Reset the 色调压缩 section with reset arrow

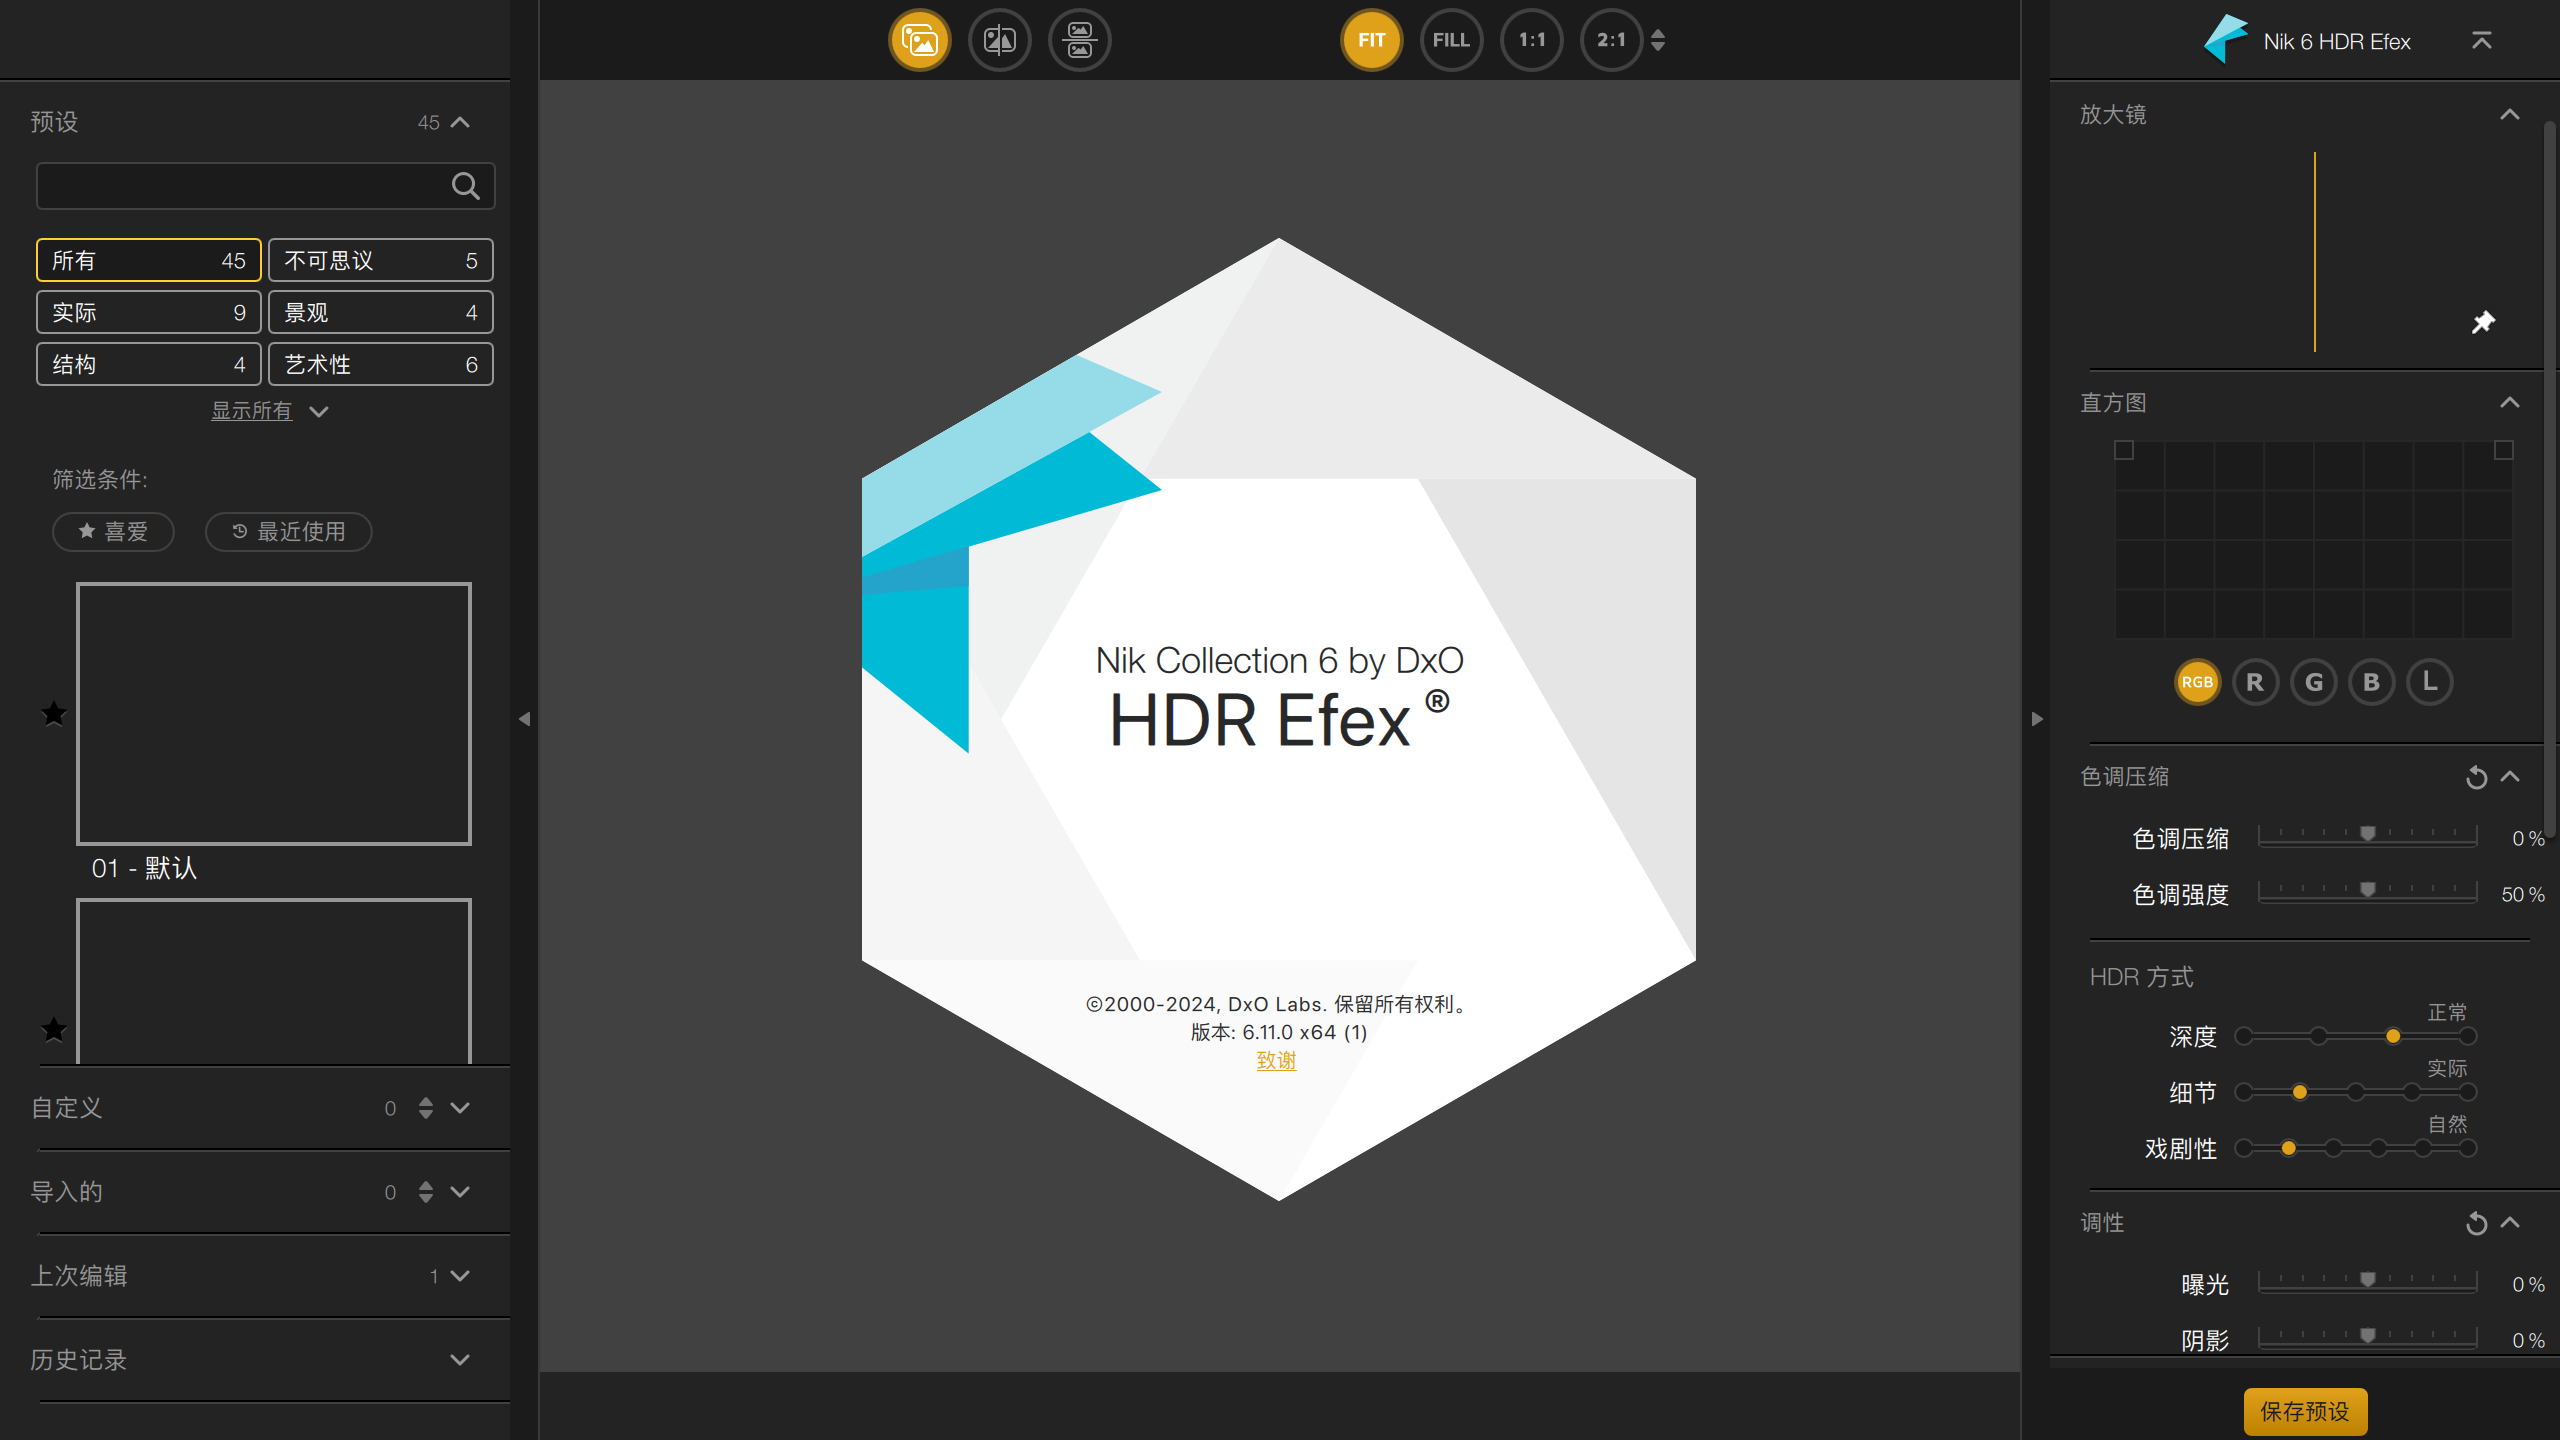2476,777
